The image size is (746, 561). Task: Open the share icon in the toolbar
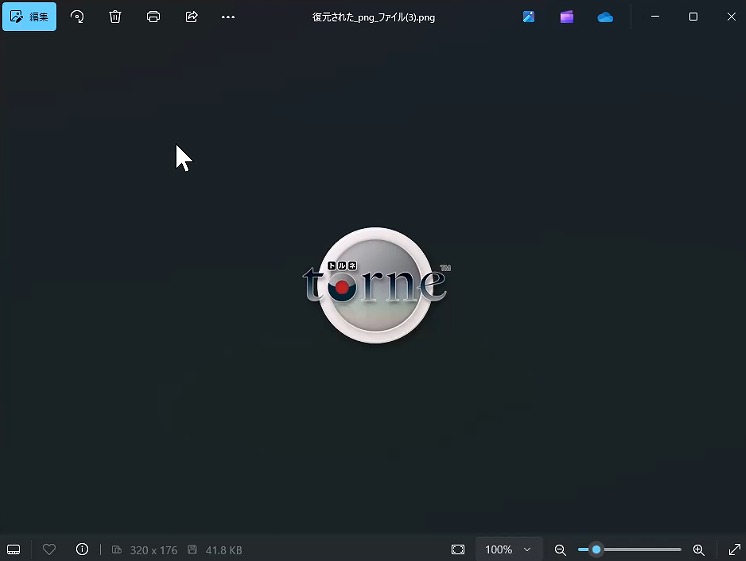pos(191,17)
